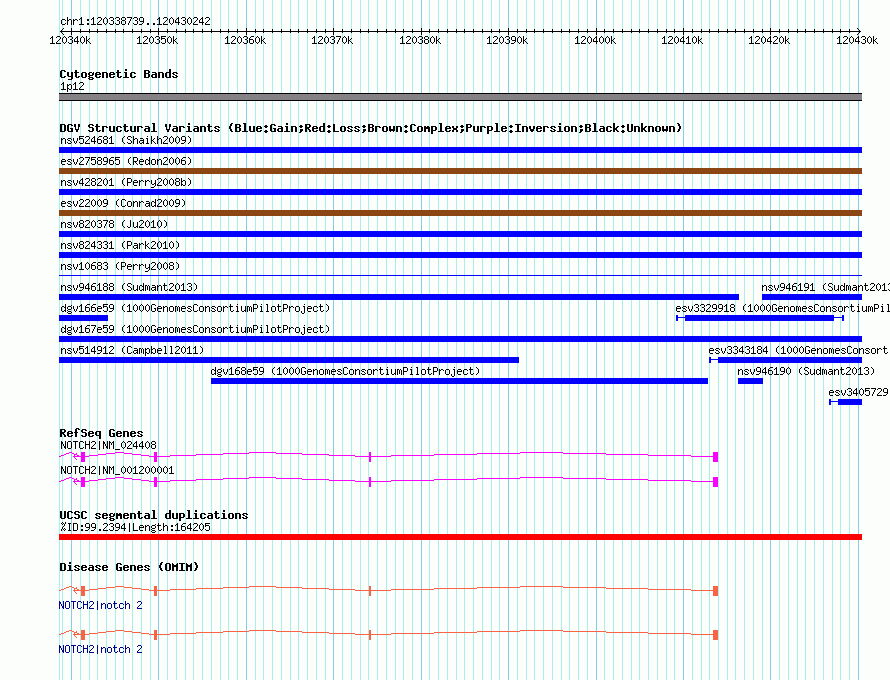The width and height of the screenshot is (890, 680).
Task: Open NOTCH2|NM_001200001 transcript label
Action: pos(117,471)
